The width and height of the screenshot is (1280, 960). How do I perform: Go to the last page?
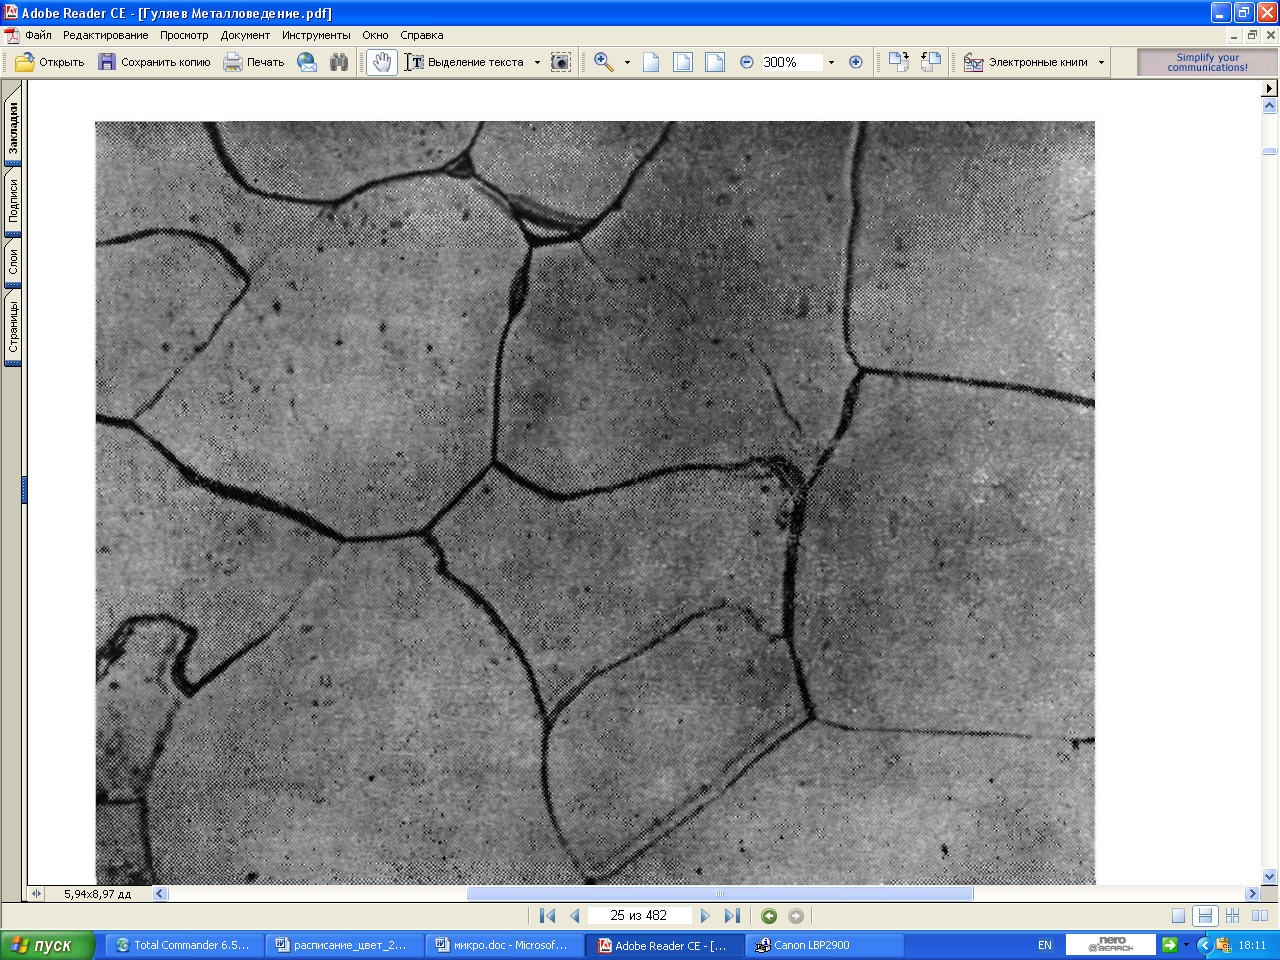(x=733, y=915)
